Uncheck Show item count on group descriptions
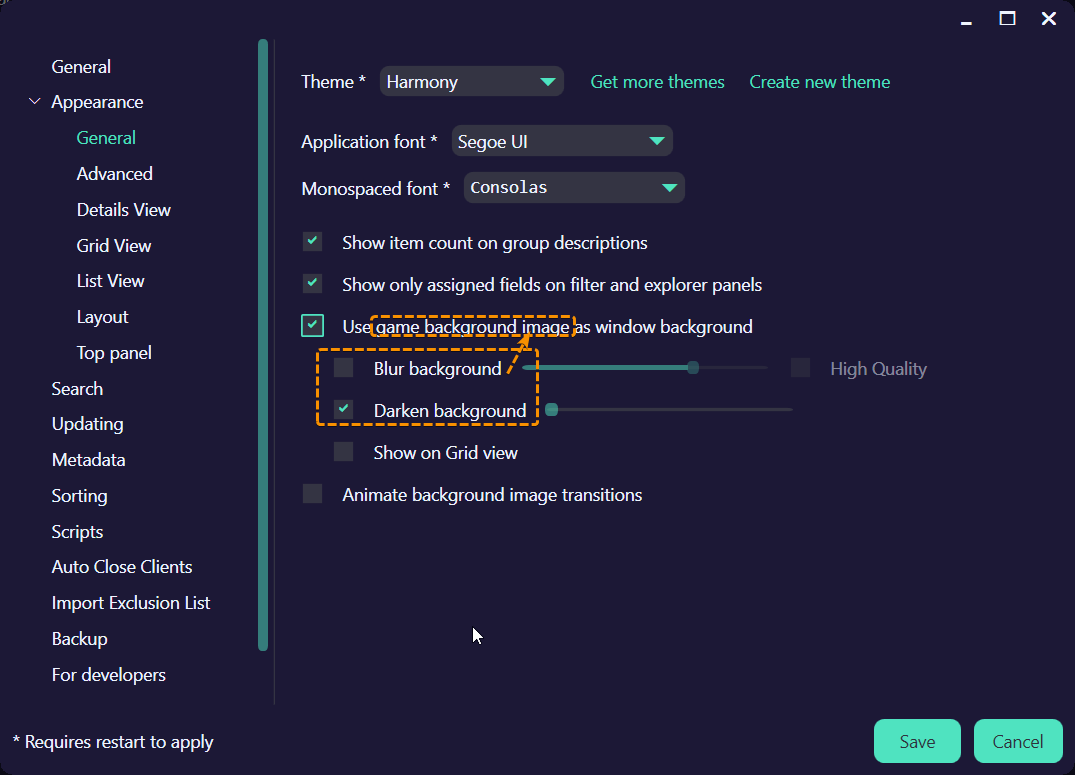This screenshot has height=775, width=1075. [311, 241]
